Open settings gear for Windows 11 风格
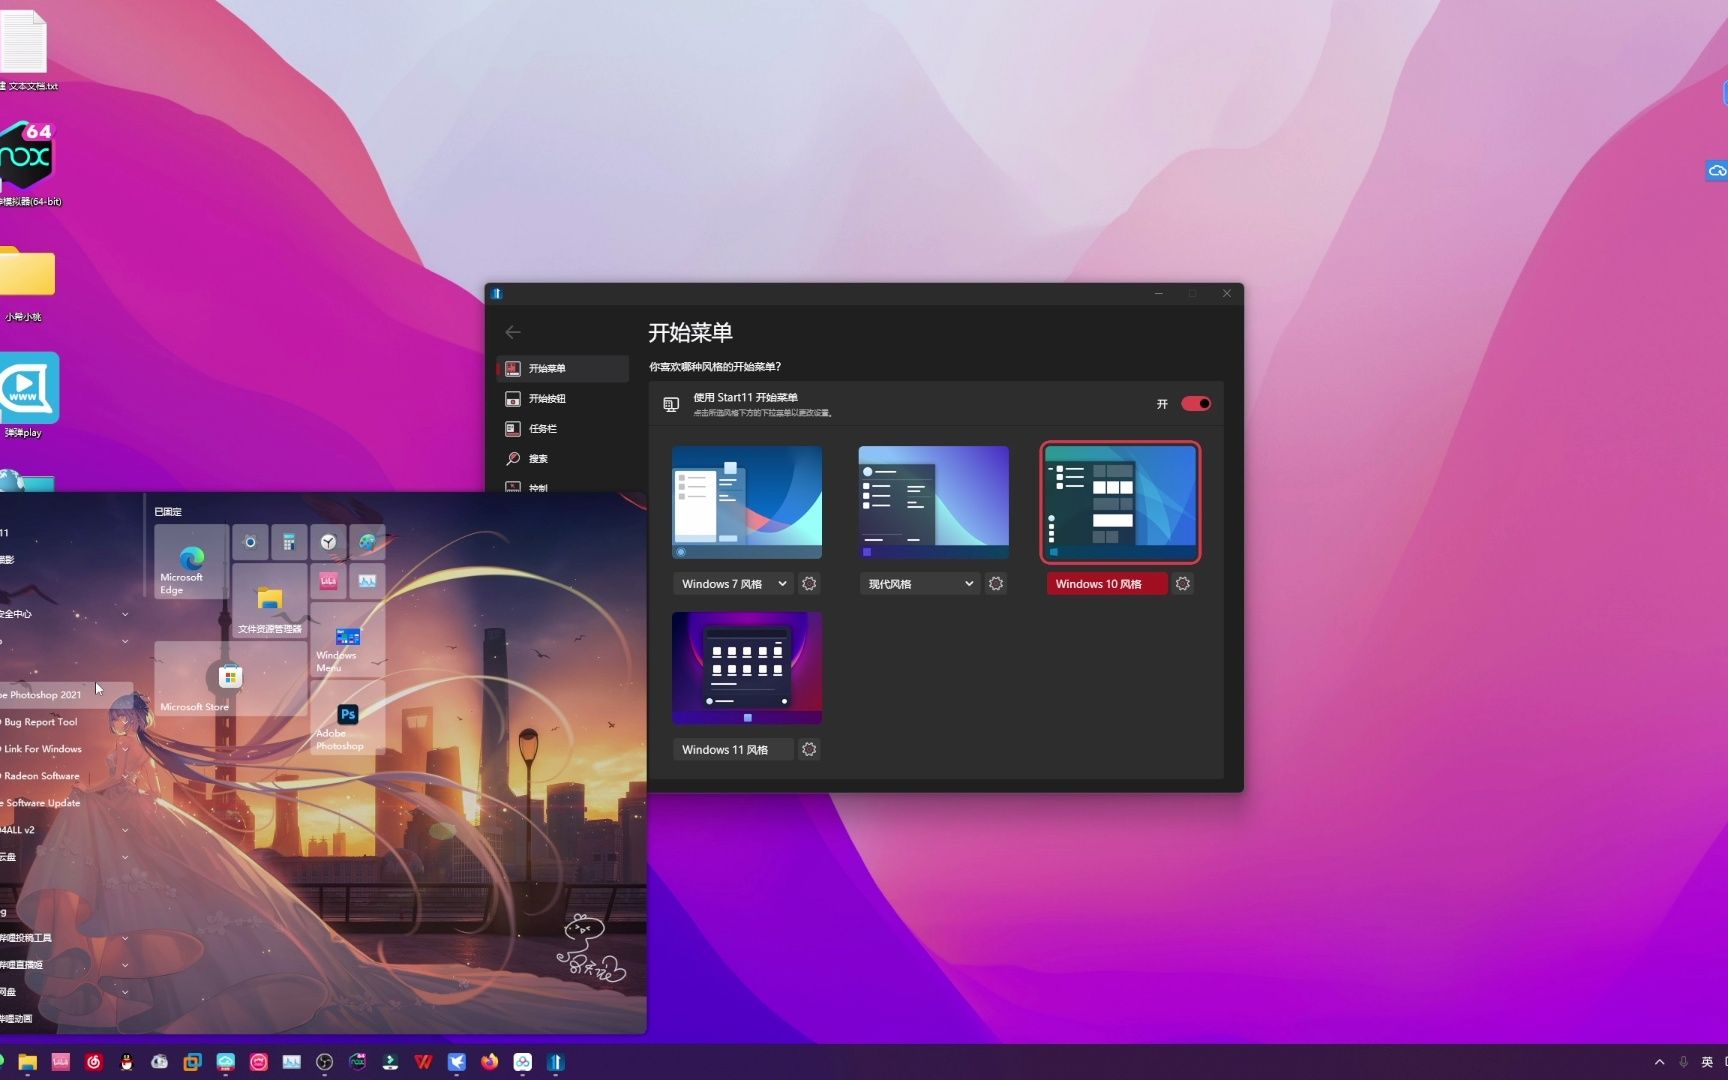 (x=809, y=750)
